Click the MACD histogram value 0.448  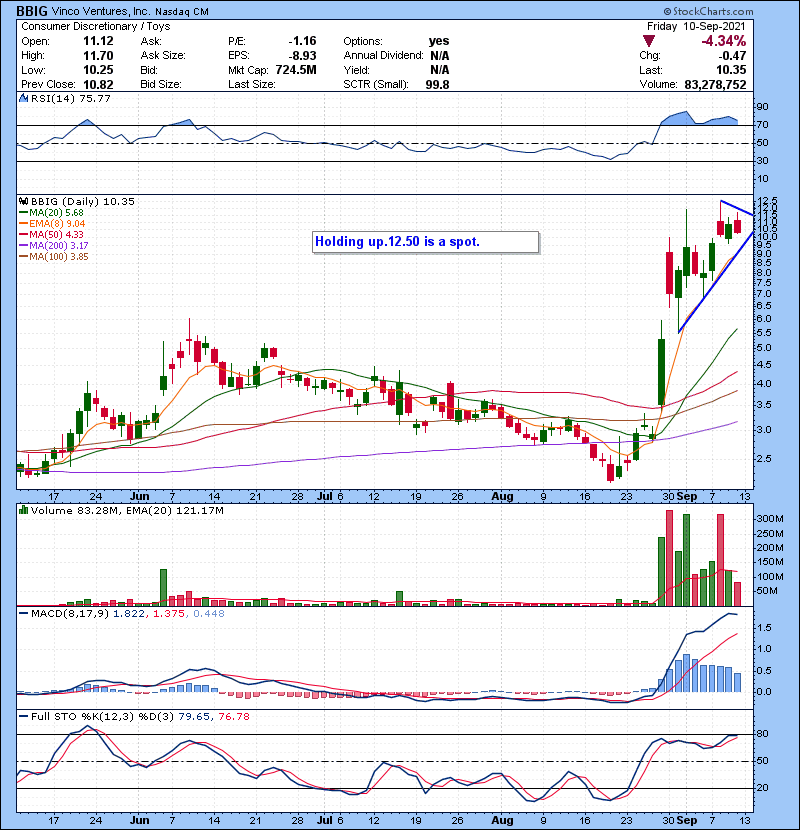tap(209, 614)
